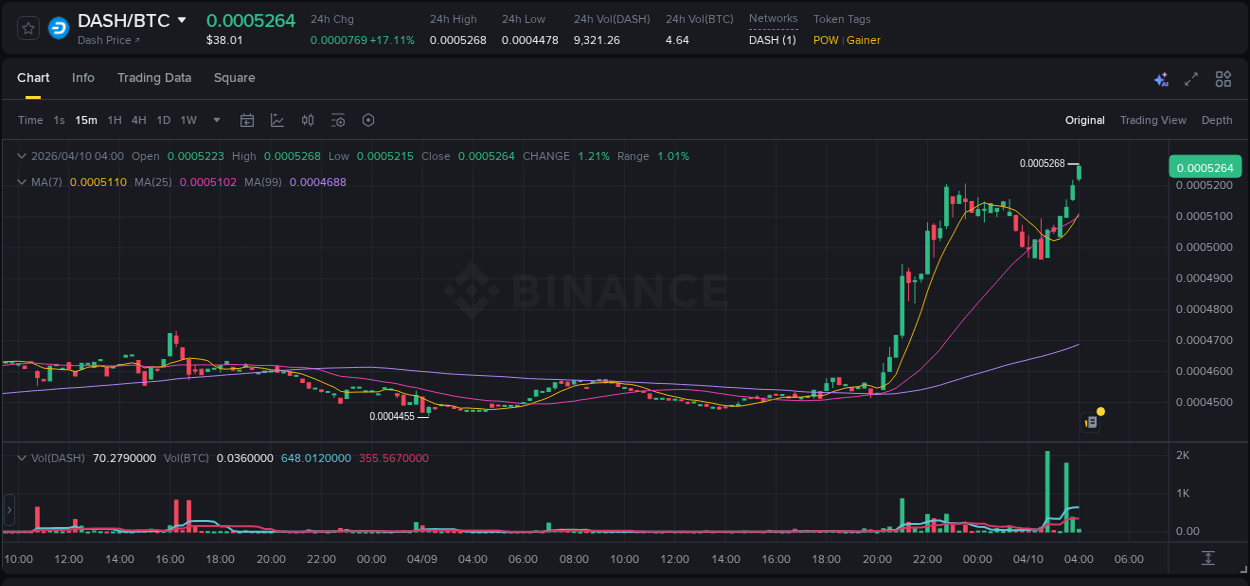Reset chart scale with bottom-right icon
This screenshot has width=1250, height=586.
(1208, 557)
